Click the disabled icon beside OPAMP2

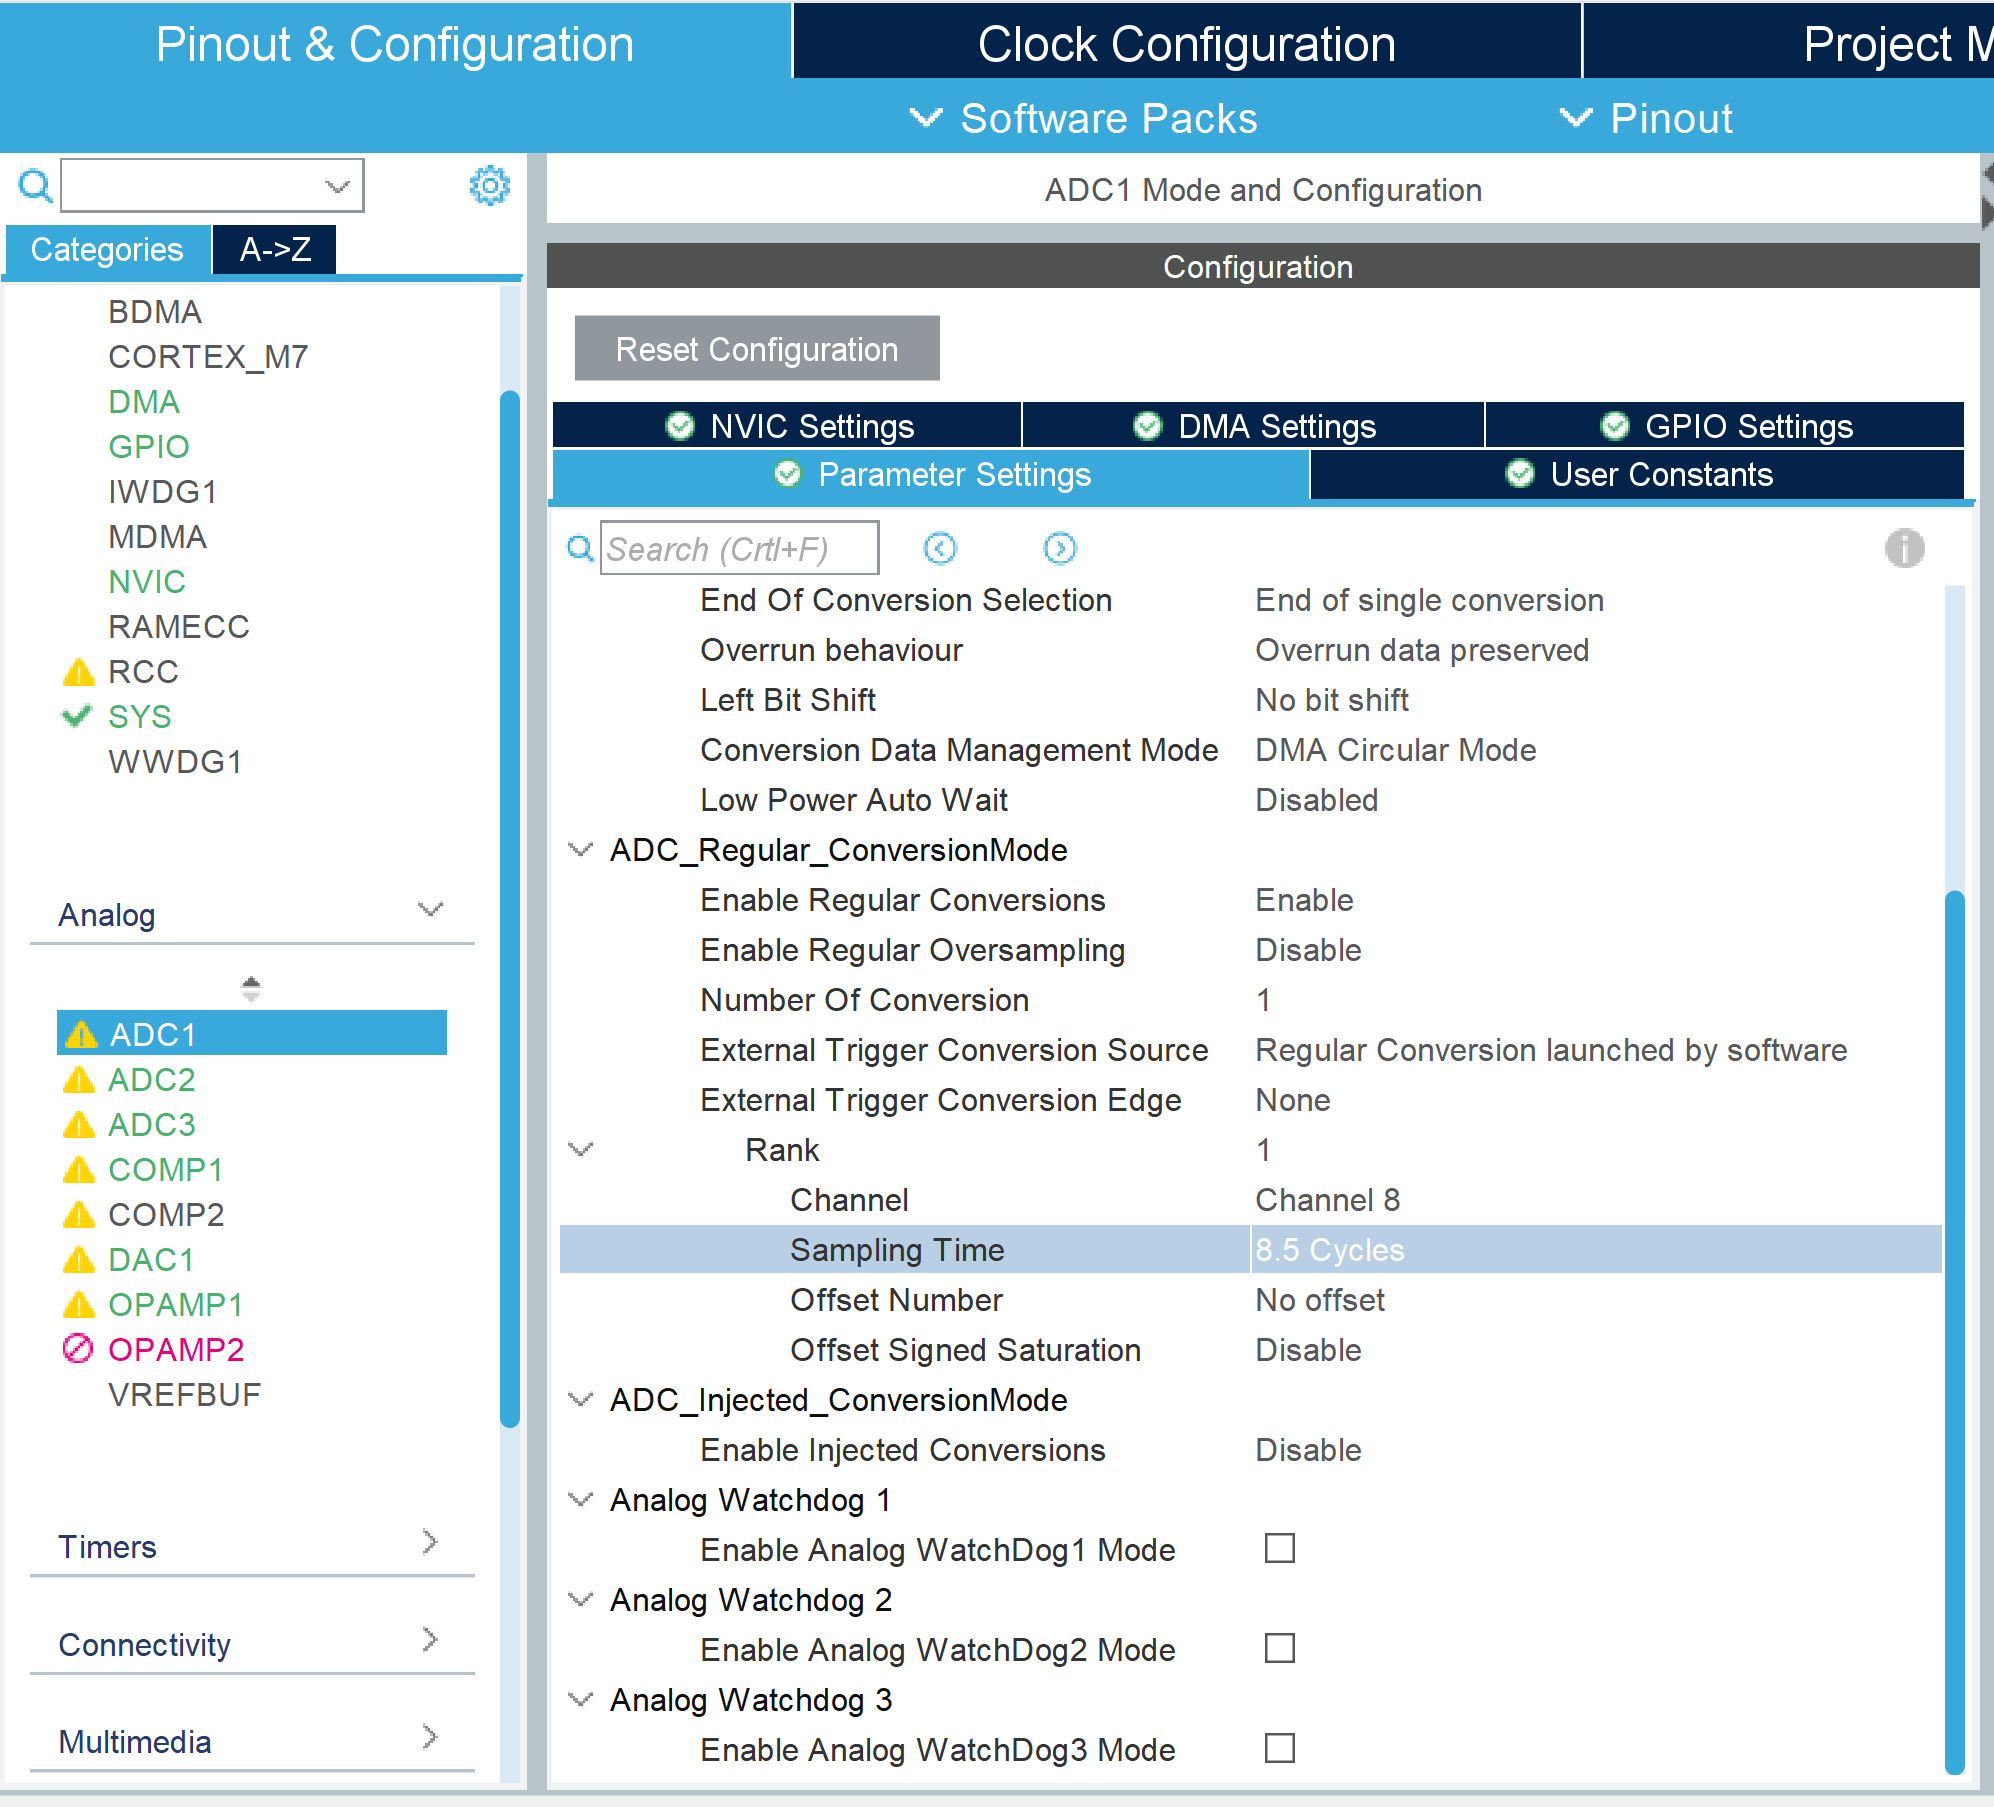78,1349
